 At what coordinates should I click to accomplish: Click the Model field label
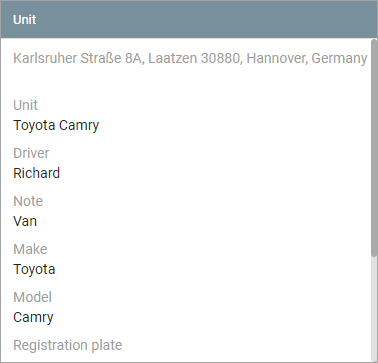click(32, 297)
